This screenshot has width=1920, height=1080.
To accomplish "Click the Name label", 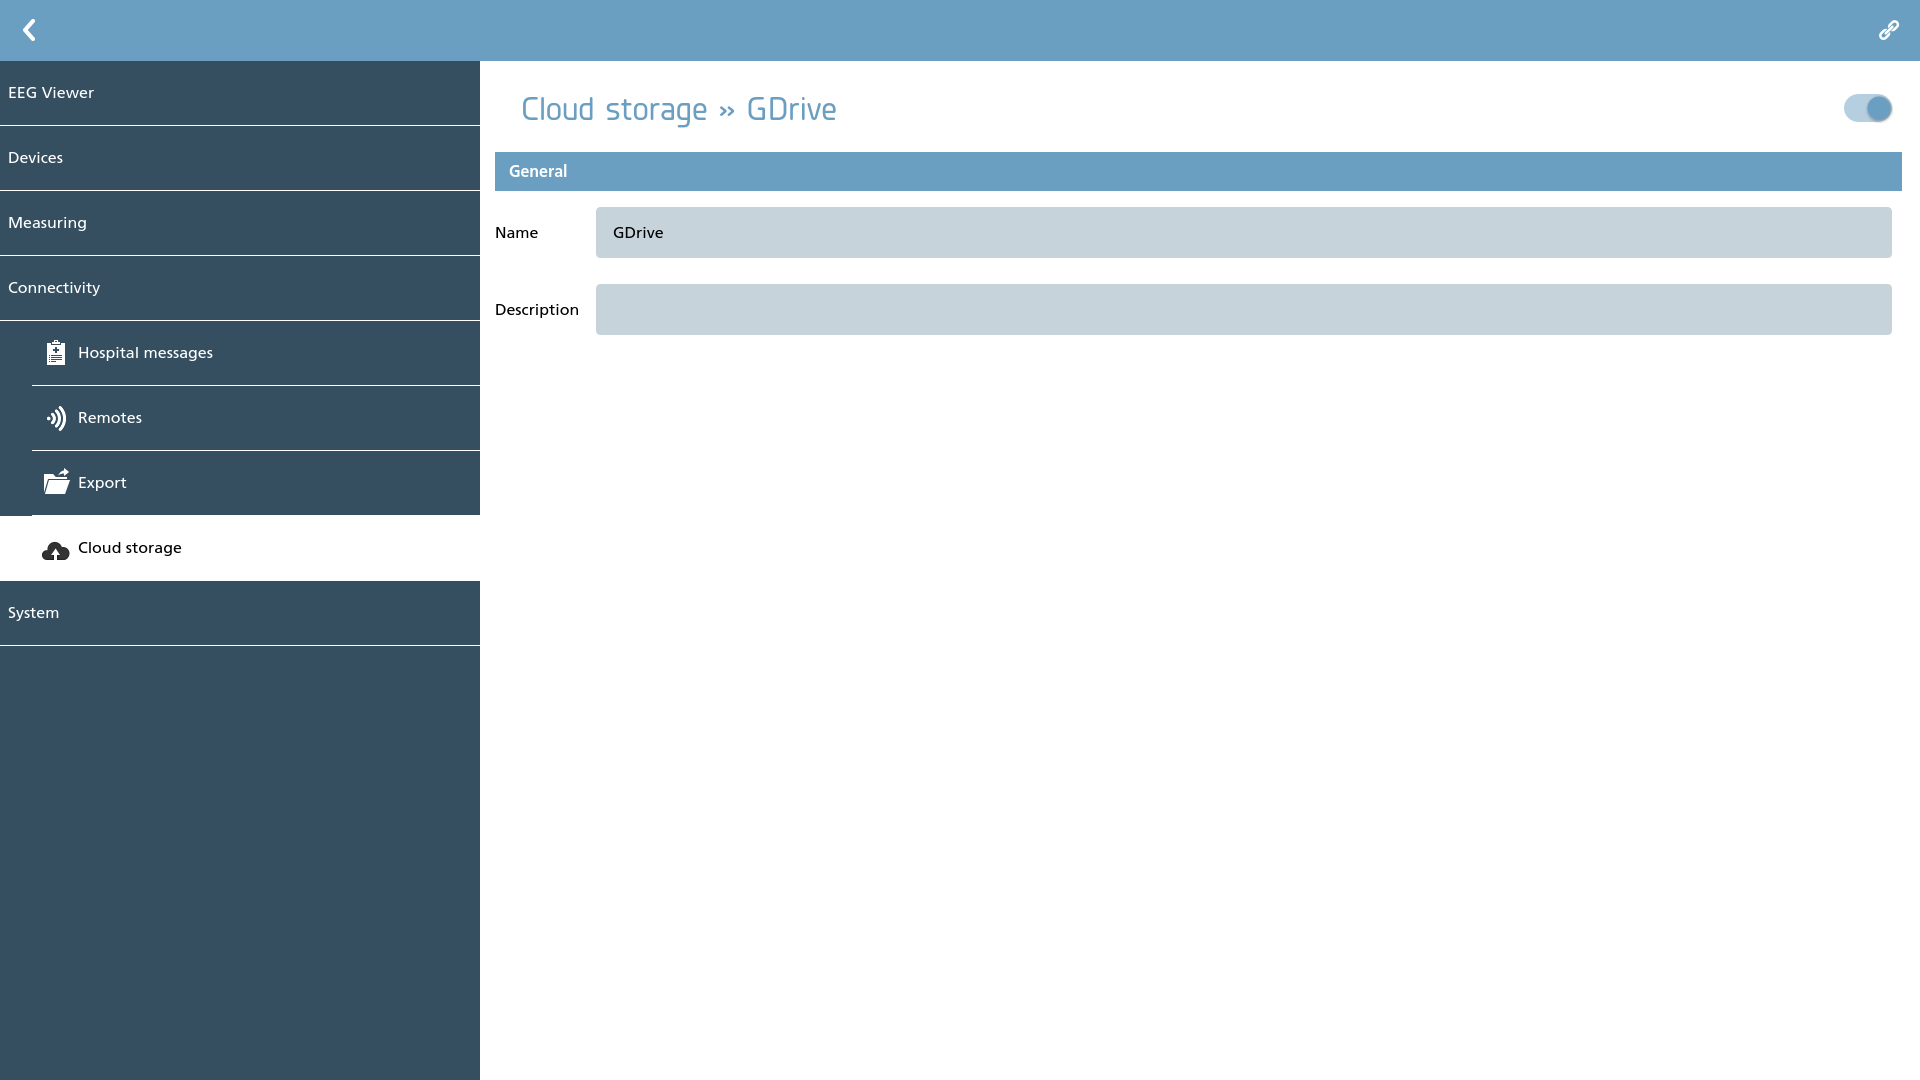I will click(516, 232).
